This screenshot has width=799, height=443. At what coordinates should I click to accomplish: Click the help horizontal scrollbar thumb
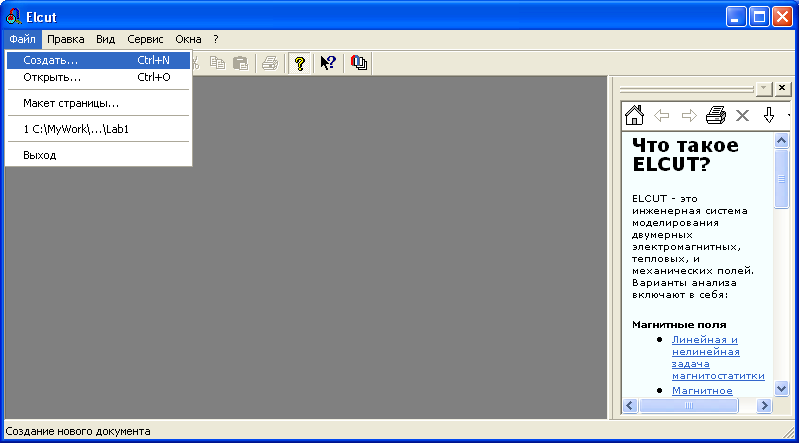pyautogui.click(x=688, y=406)
